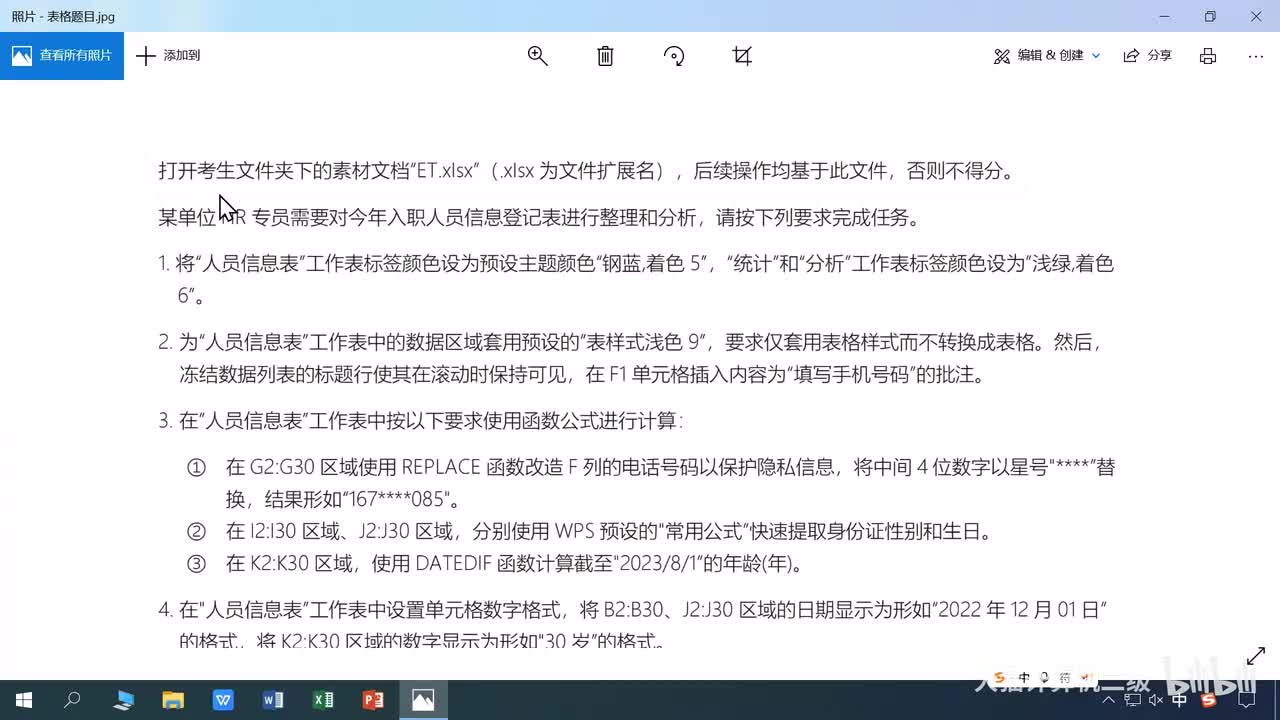Open the more options ellipsis menu

(x=1256, y=56)
